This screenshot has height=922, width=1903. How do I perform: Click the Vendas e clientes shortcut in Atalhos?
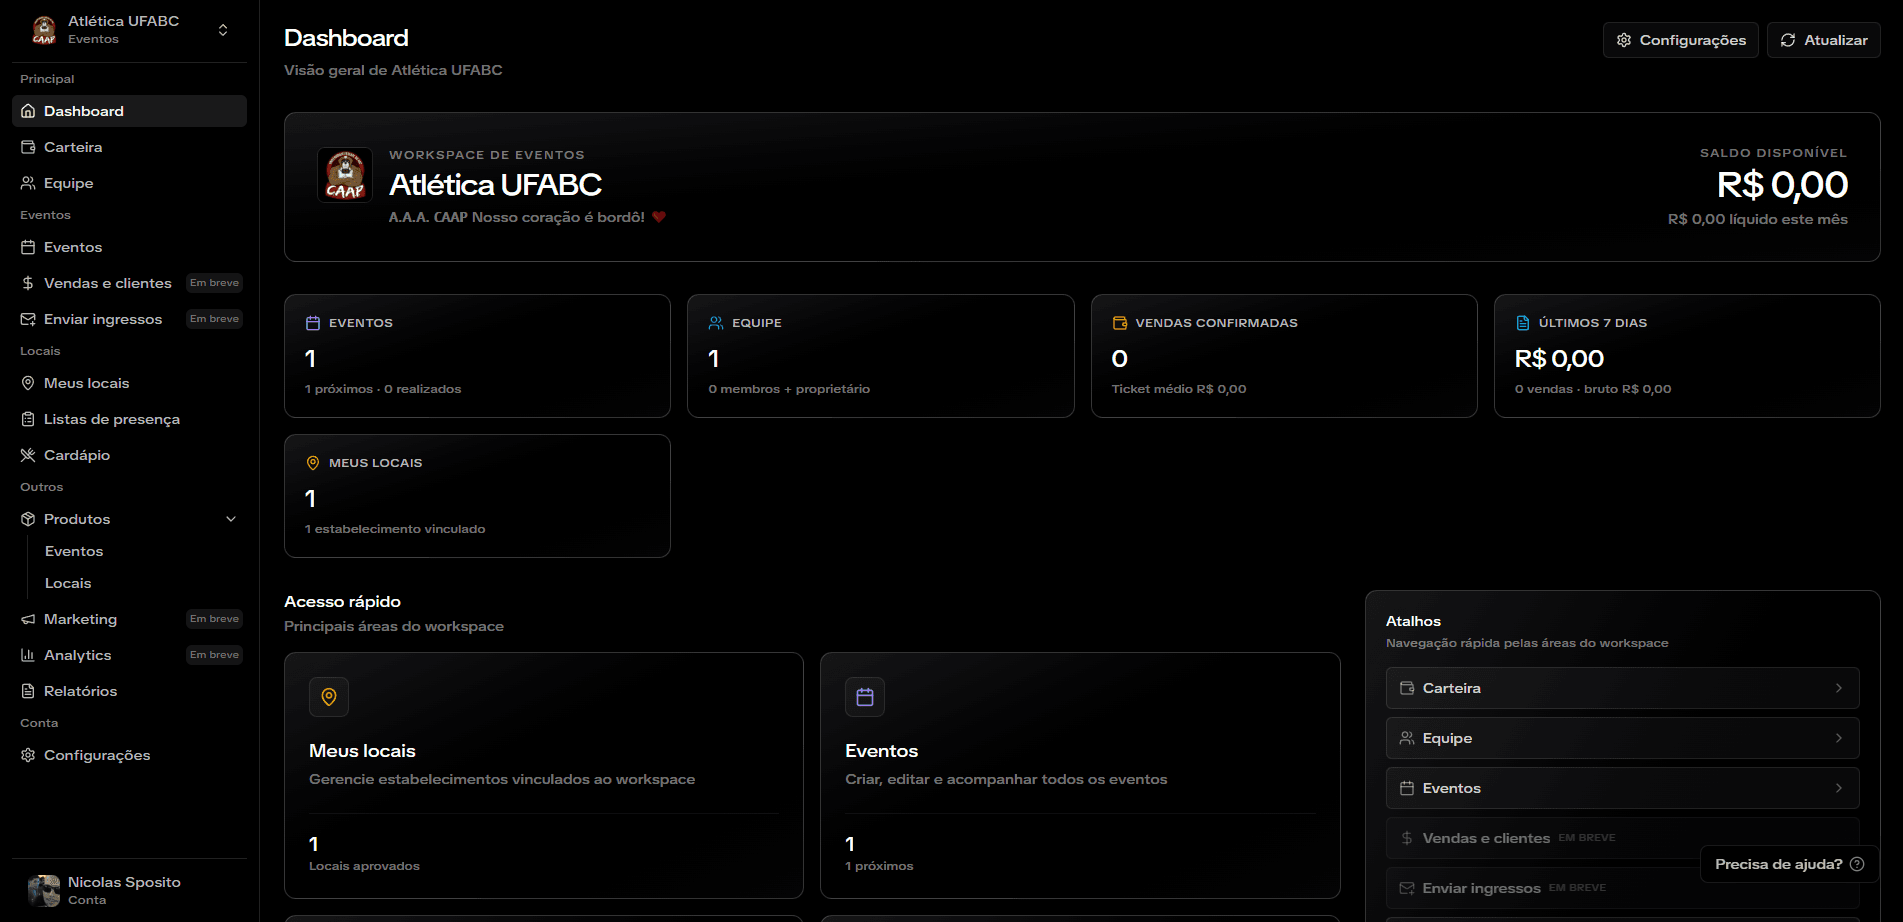pos(1622,838)
